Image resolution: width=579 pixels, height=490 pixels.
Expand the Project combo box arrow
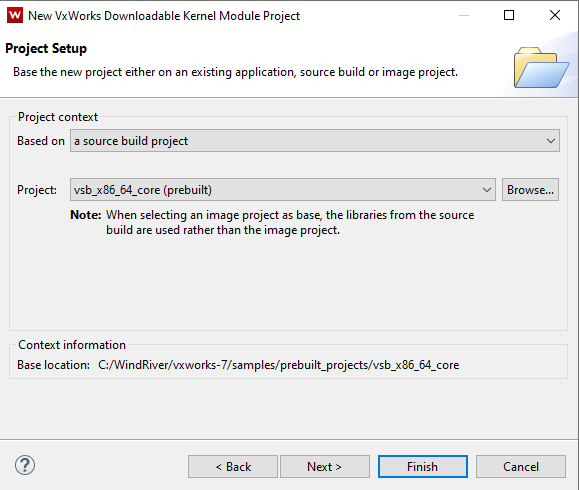click(487, 190)
